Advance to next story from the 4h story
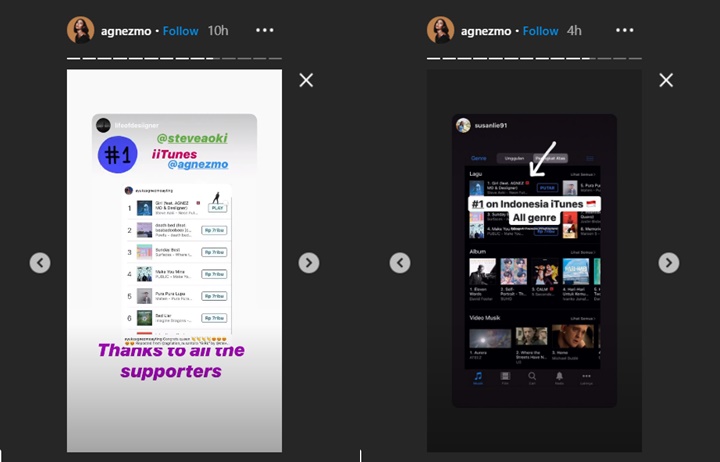 669,263
